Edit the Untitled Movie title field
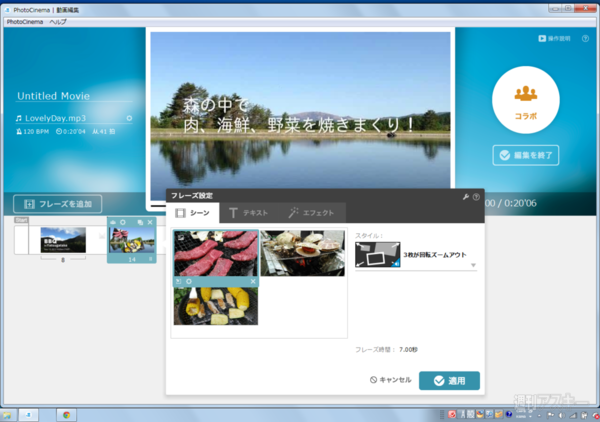 coord(74,96)
